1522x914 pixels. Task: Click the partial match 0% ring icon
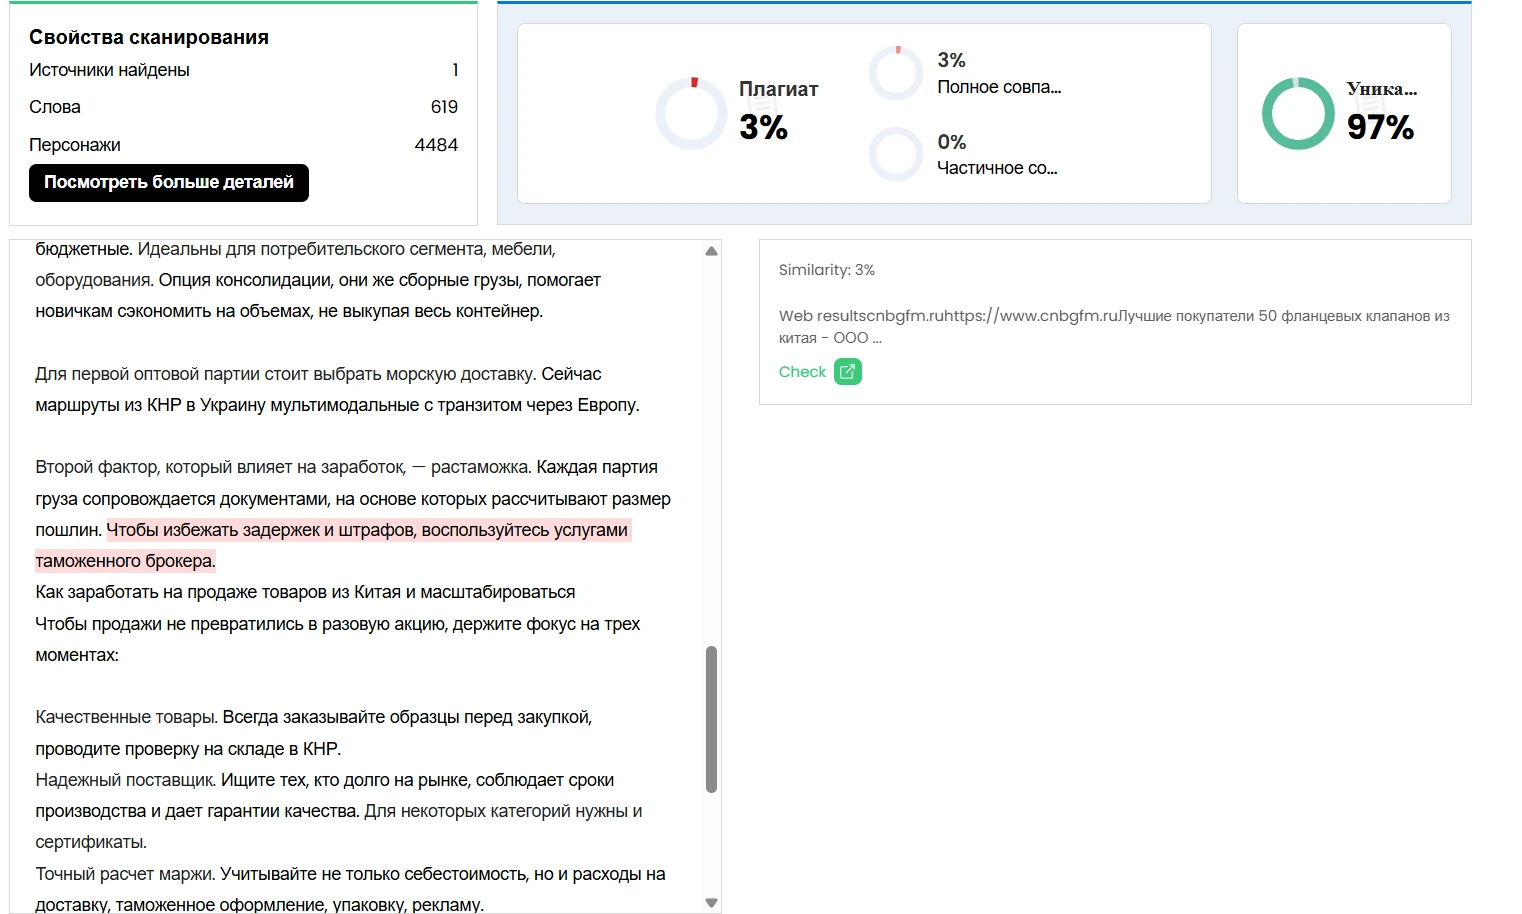click(x=895, y=154)
